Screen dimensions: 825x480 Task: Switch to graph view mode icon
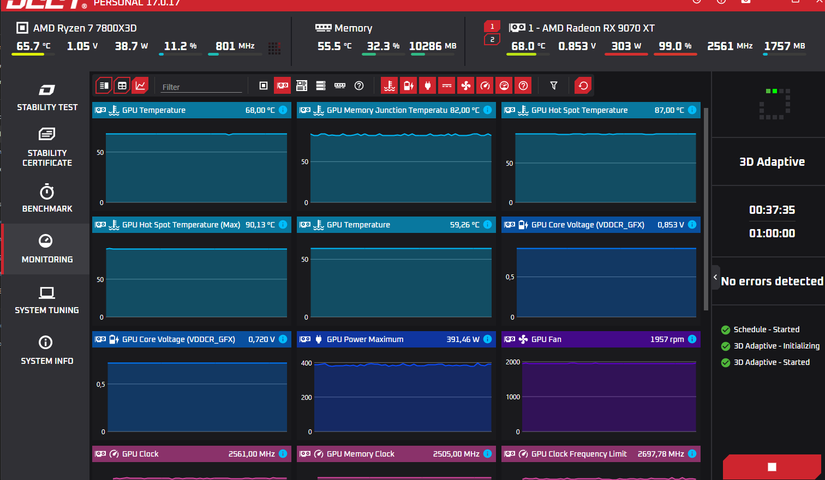pyautogui.click(x=140, y=86)
